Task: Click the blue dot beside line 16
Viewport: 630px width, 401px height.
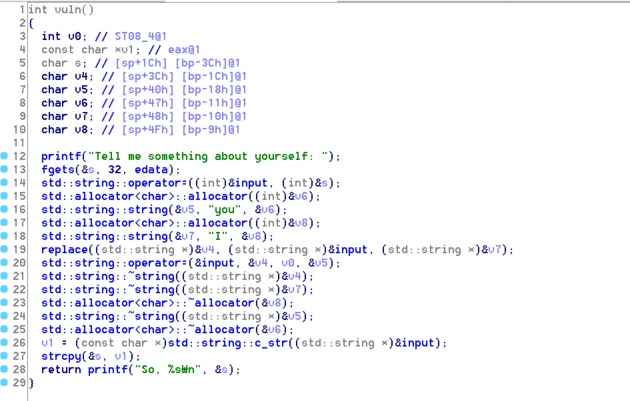Action: (4, 209)
